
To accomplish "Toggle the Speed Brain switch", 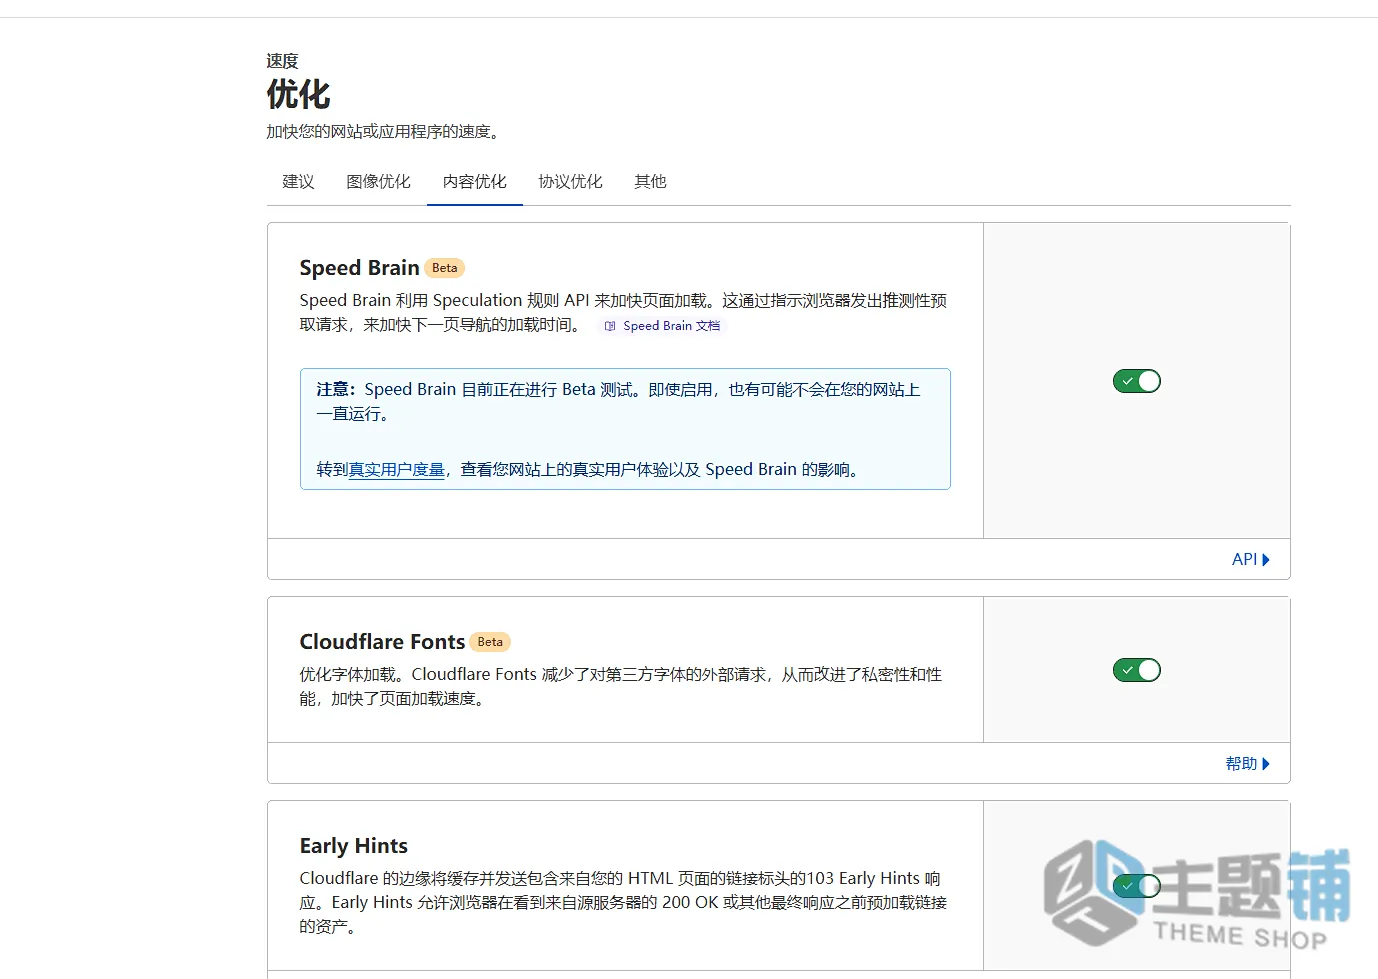I will click(1137, 381).
